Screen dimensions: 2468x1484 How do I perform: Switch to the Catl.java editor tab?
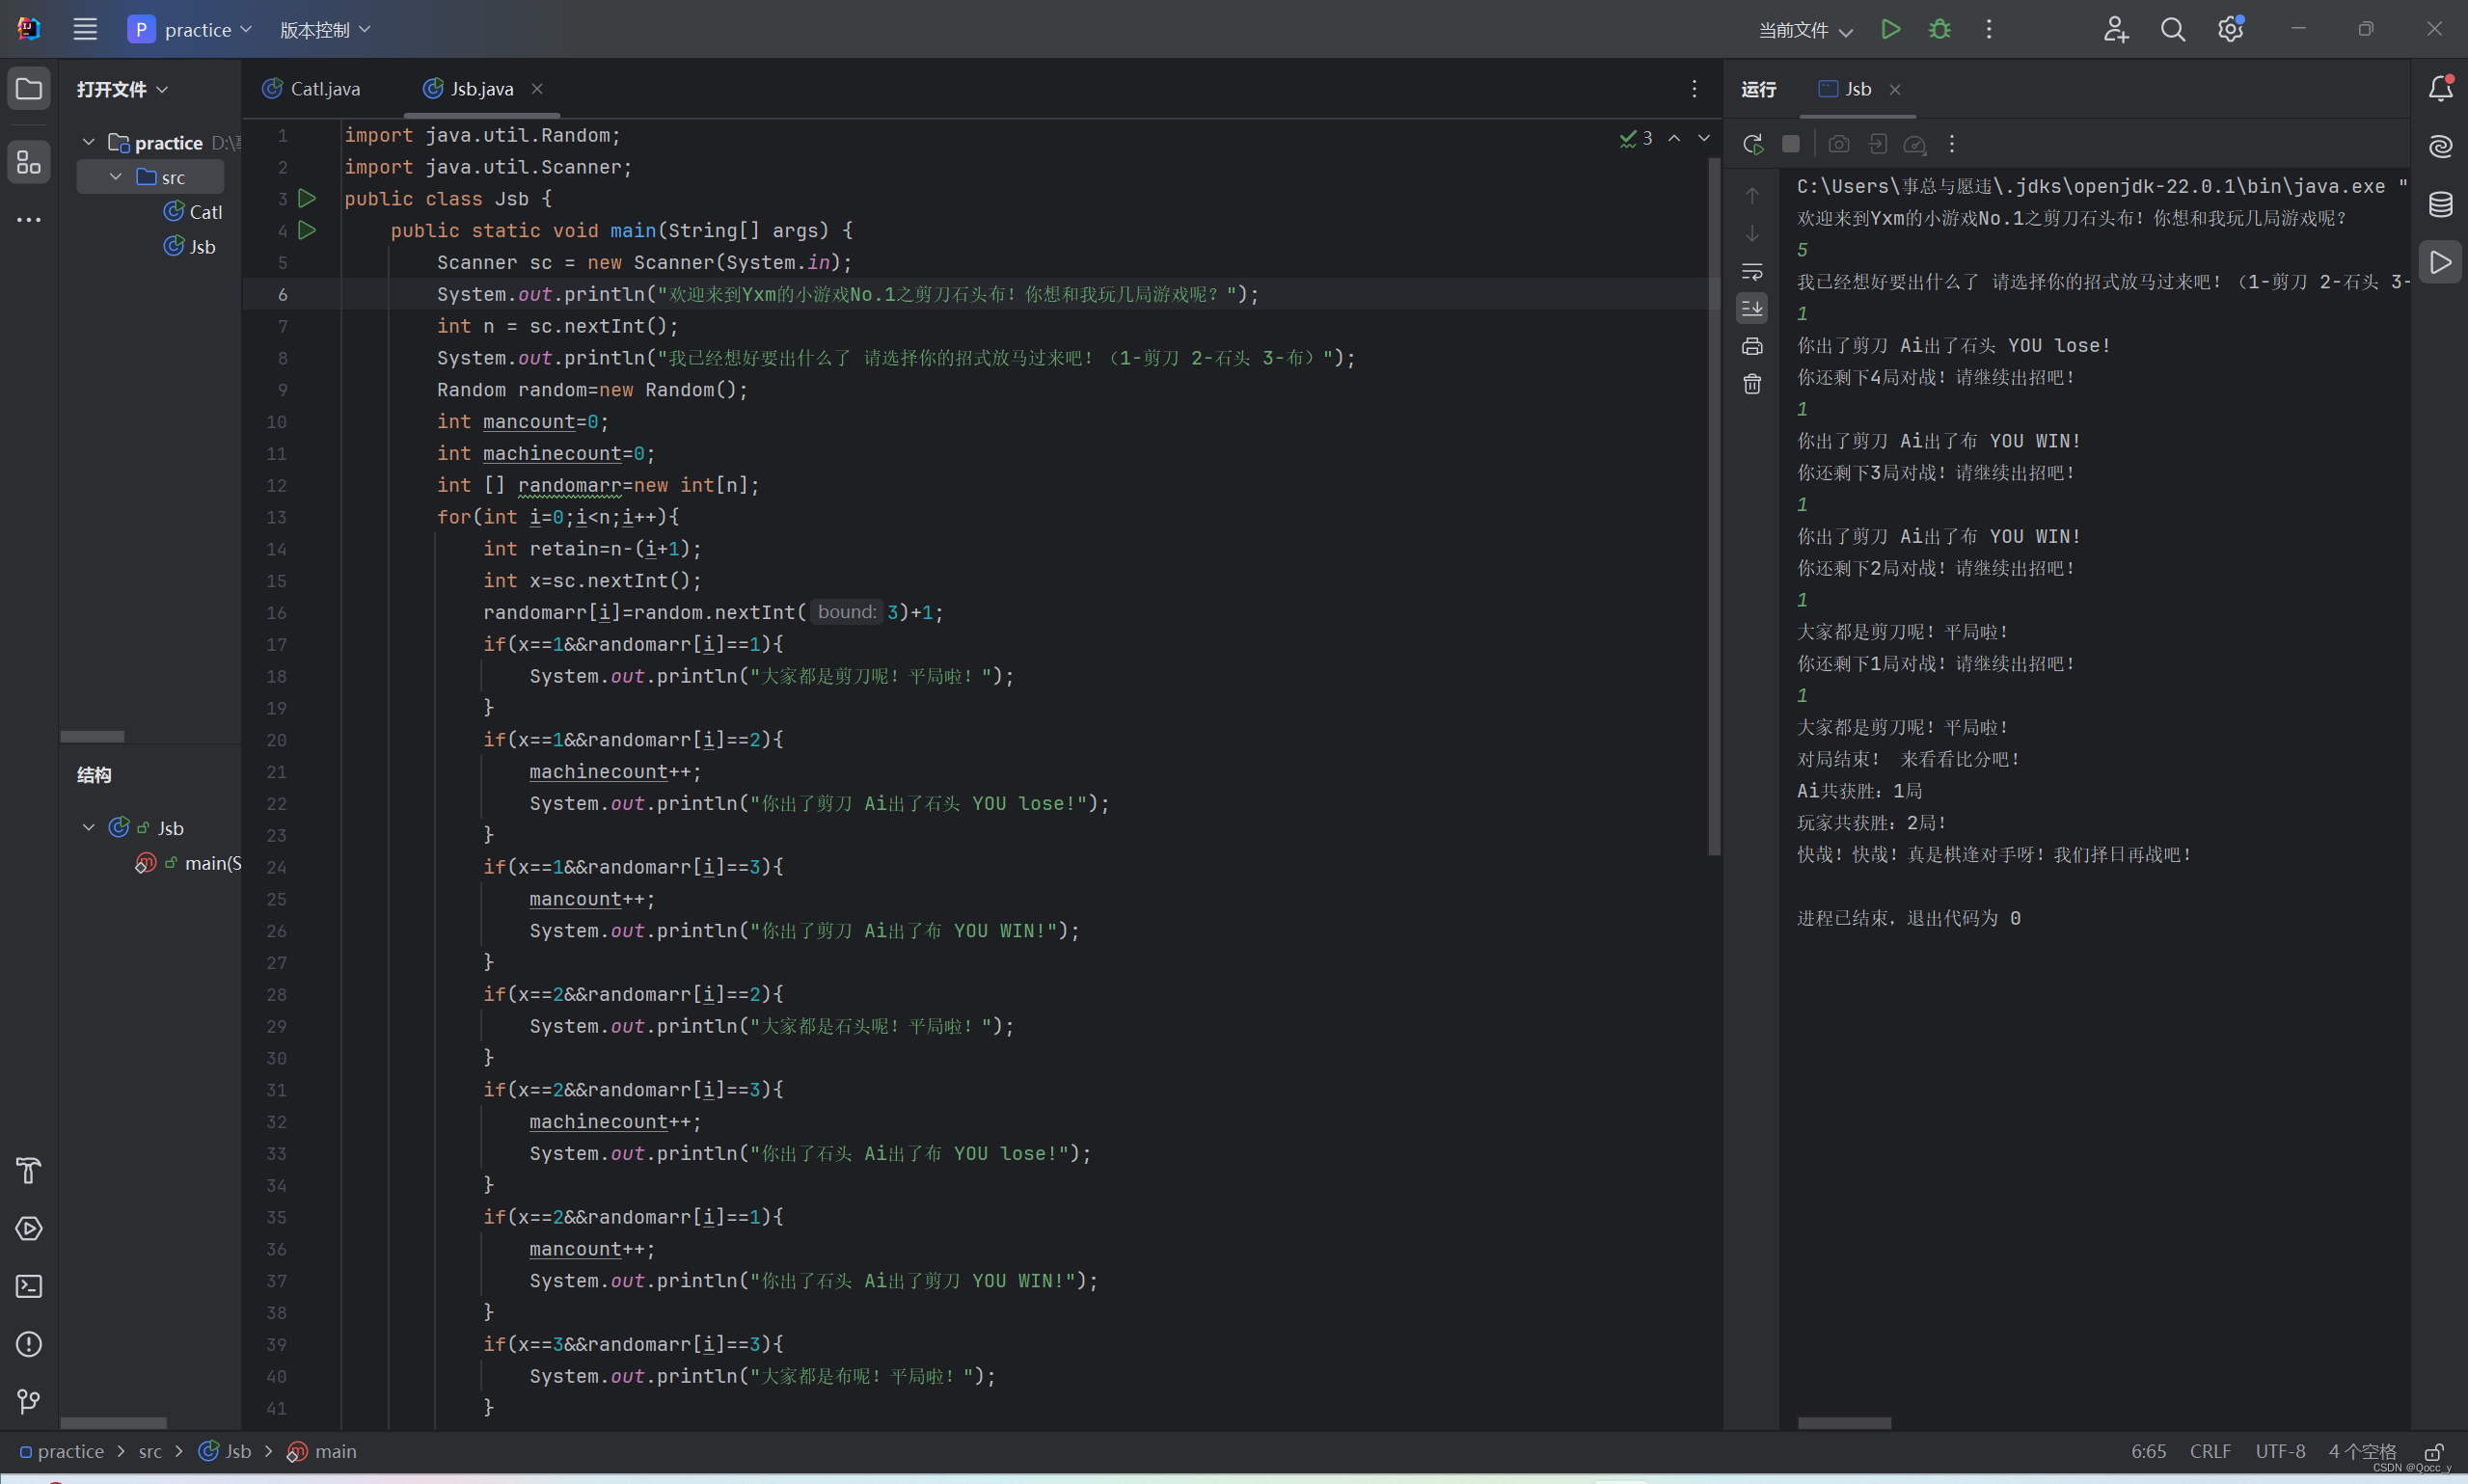[311, 89]
